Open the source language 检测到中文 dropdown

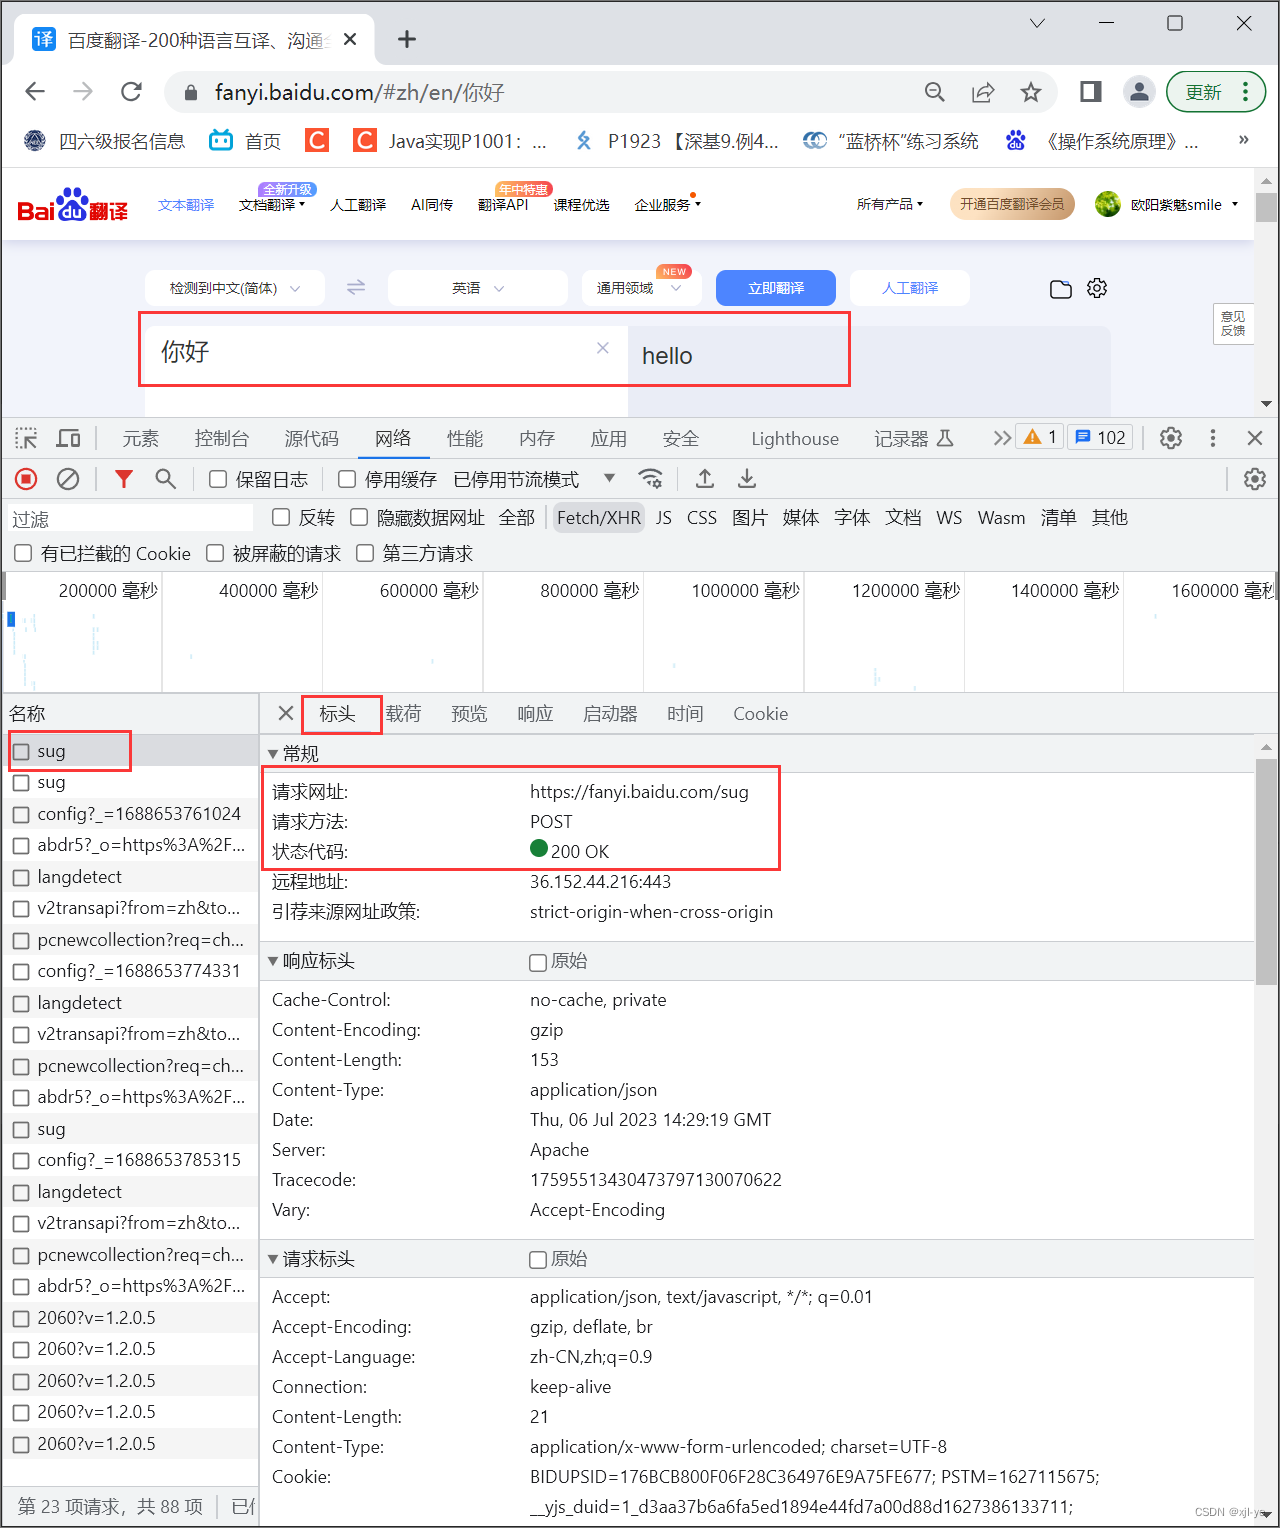[x=235, y=288]
